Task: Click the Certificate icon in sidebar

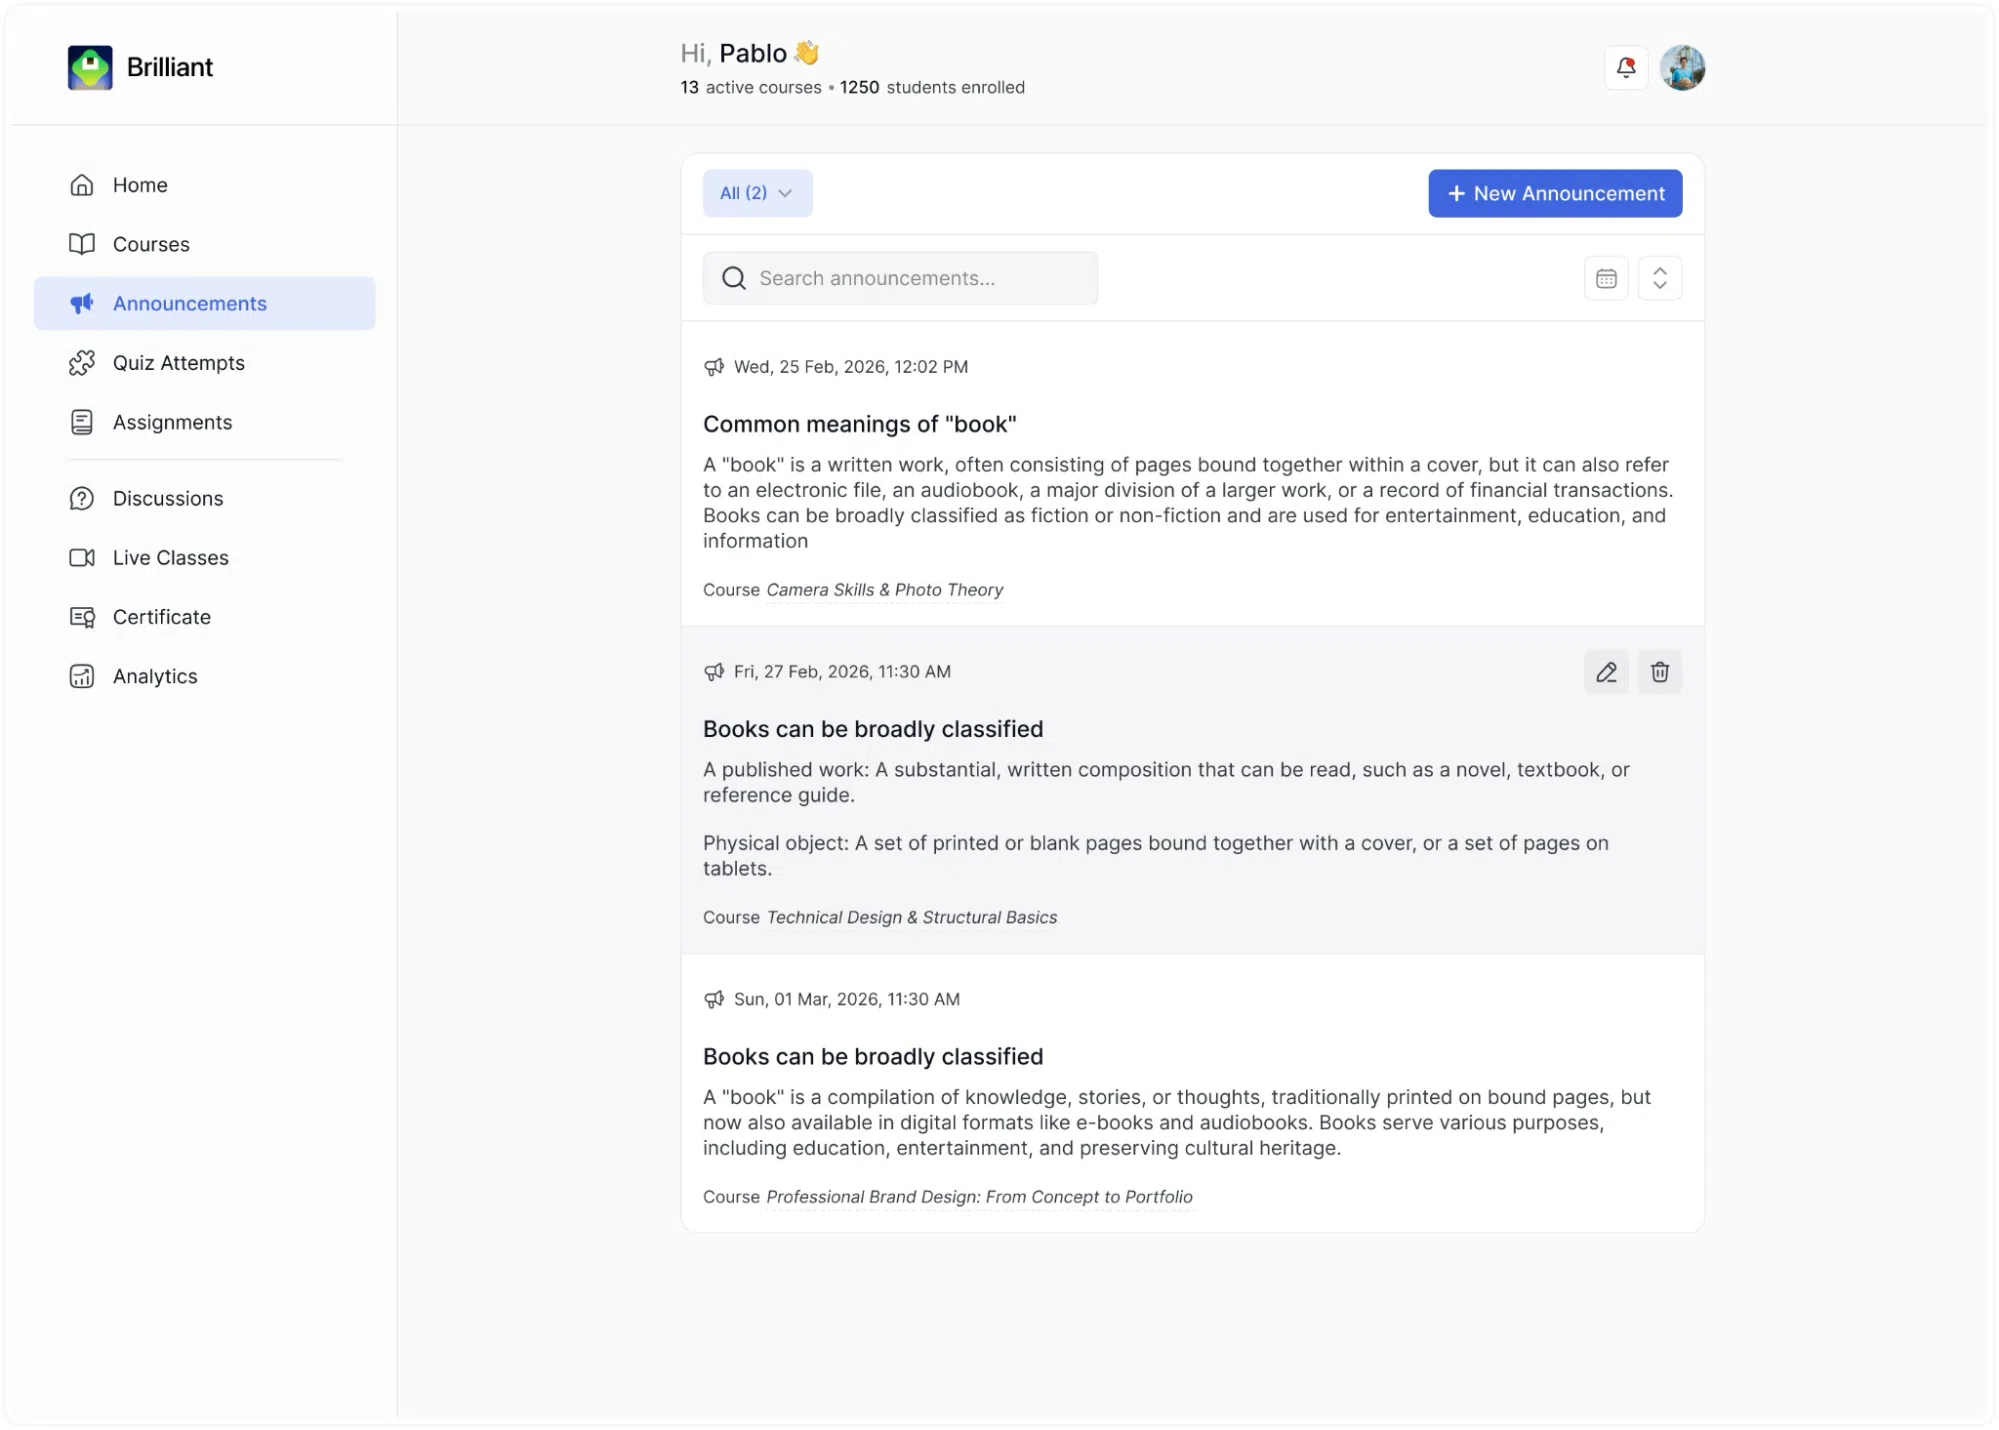Action: (x=82, y=617)
